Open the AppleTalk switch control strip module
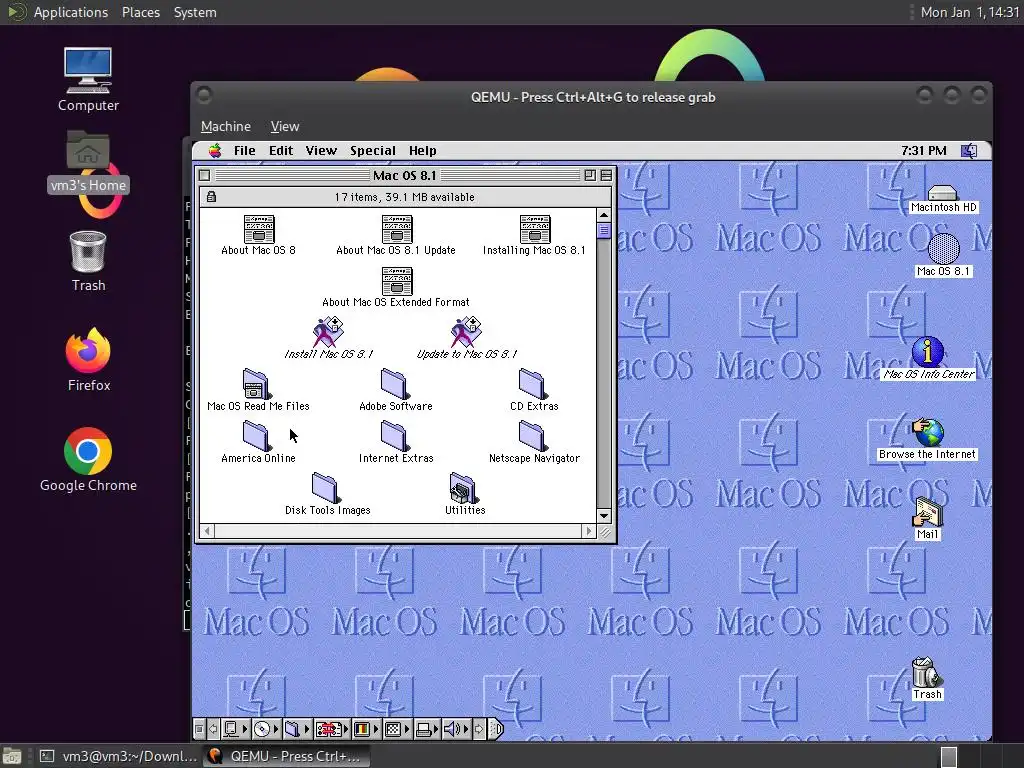This screenshot has width=1024, height=768. point(236,729)
